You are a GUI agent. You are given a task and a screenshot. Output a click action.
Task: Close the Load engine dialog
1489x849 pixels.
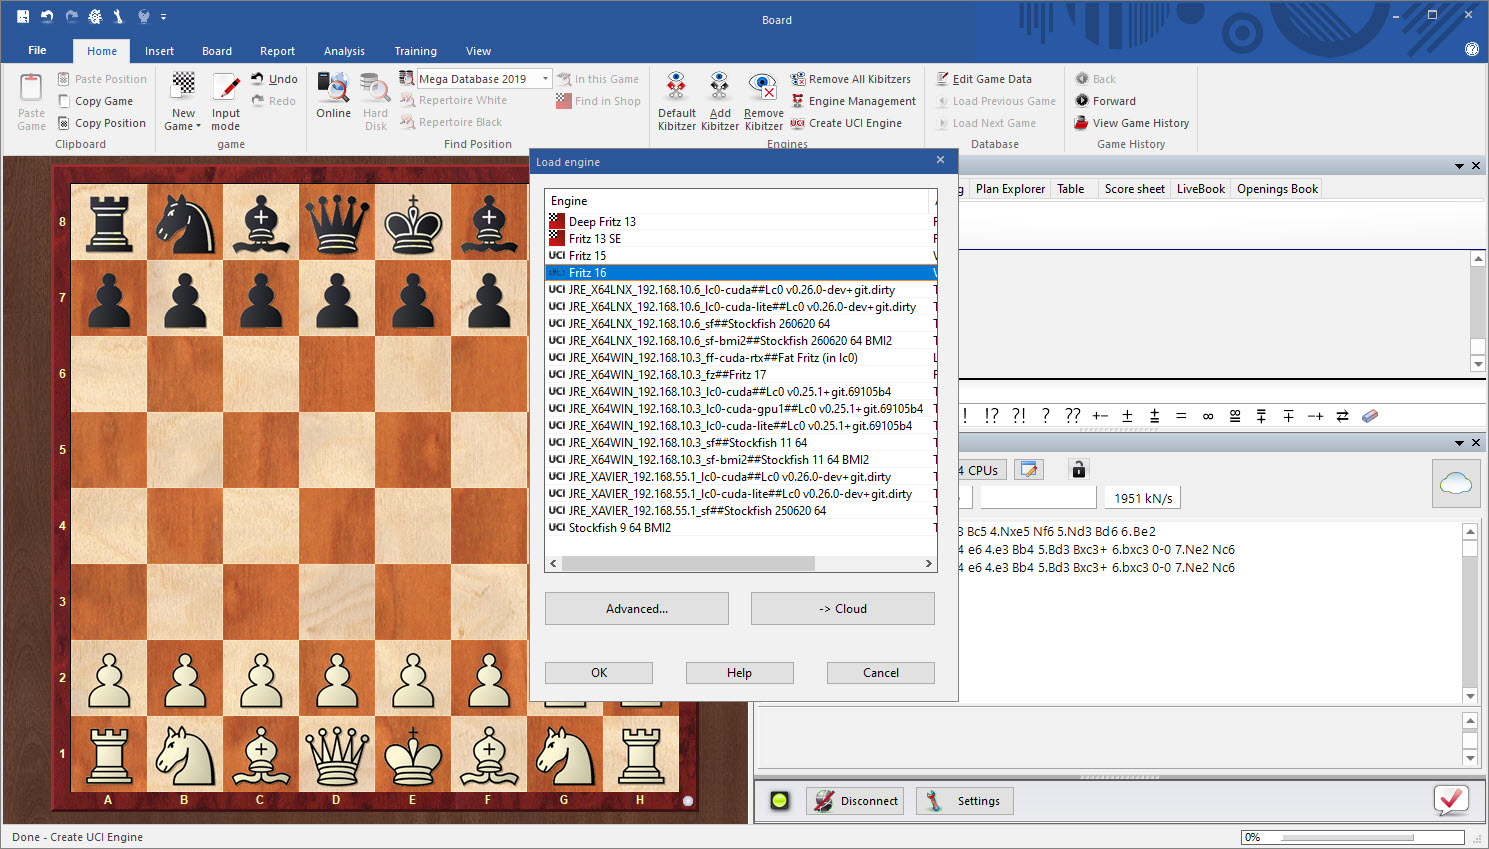click(x=940, y=160)
